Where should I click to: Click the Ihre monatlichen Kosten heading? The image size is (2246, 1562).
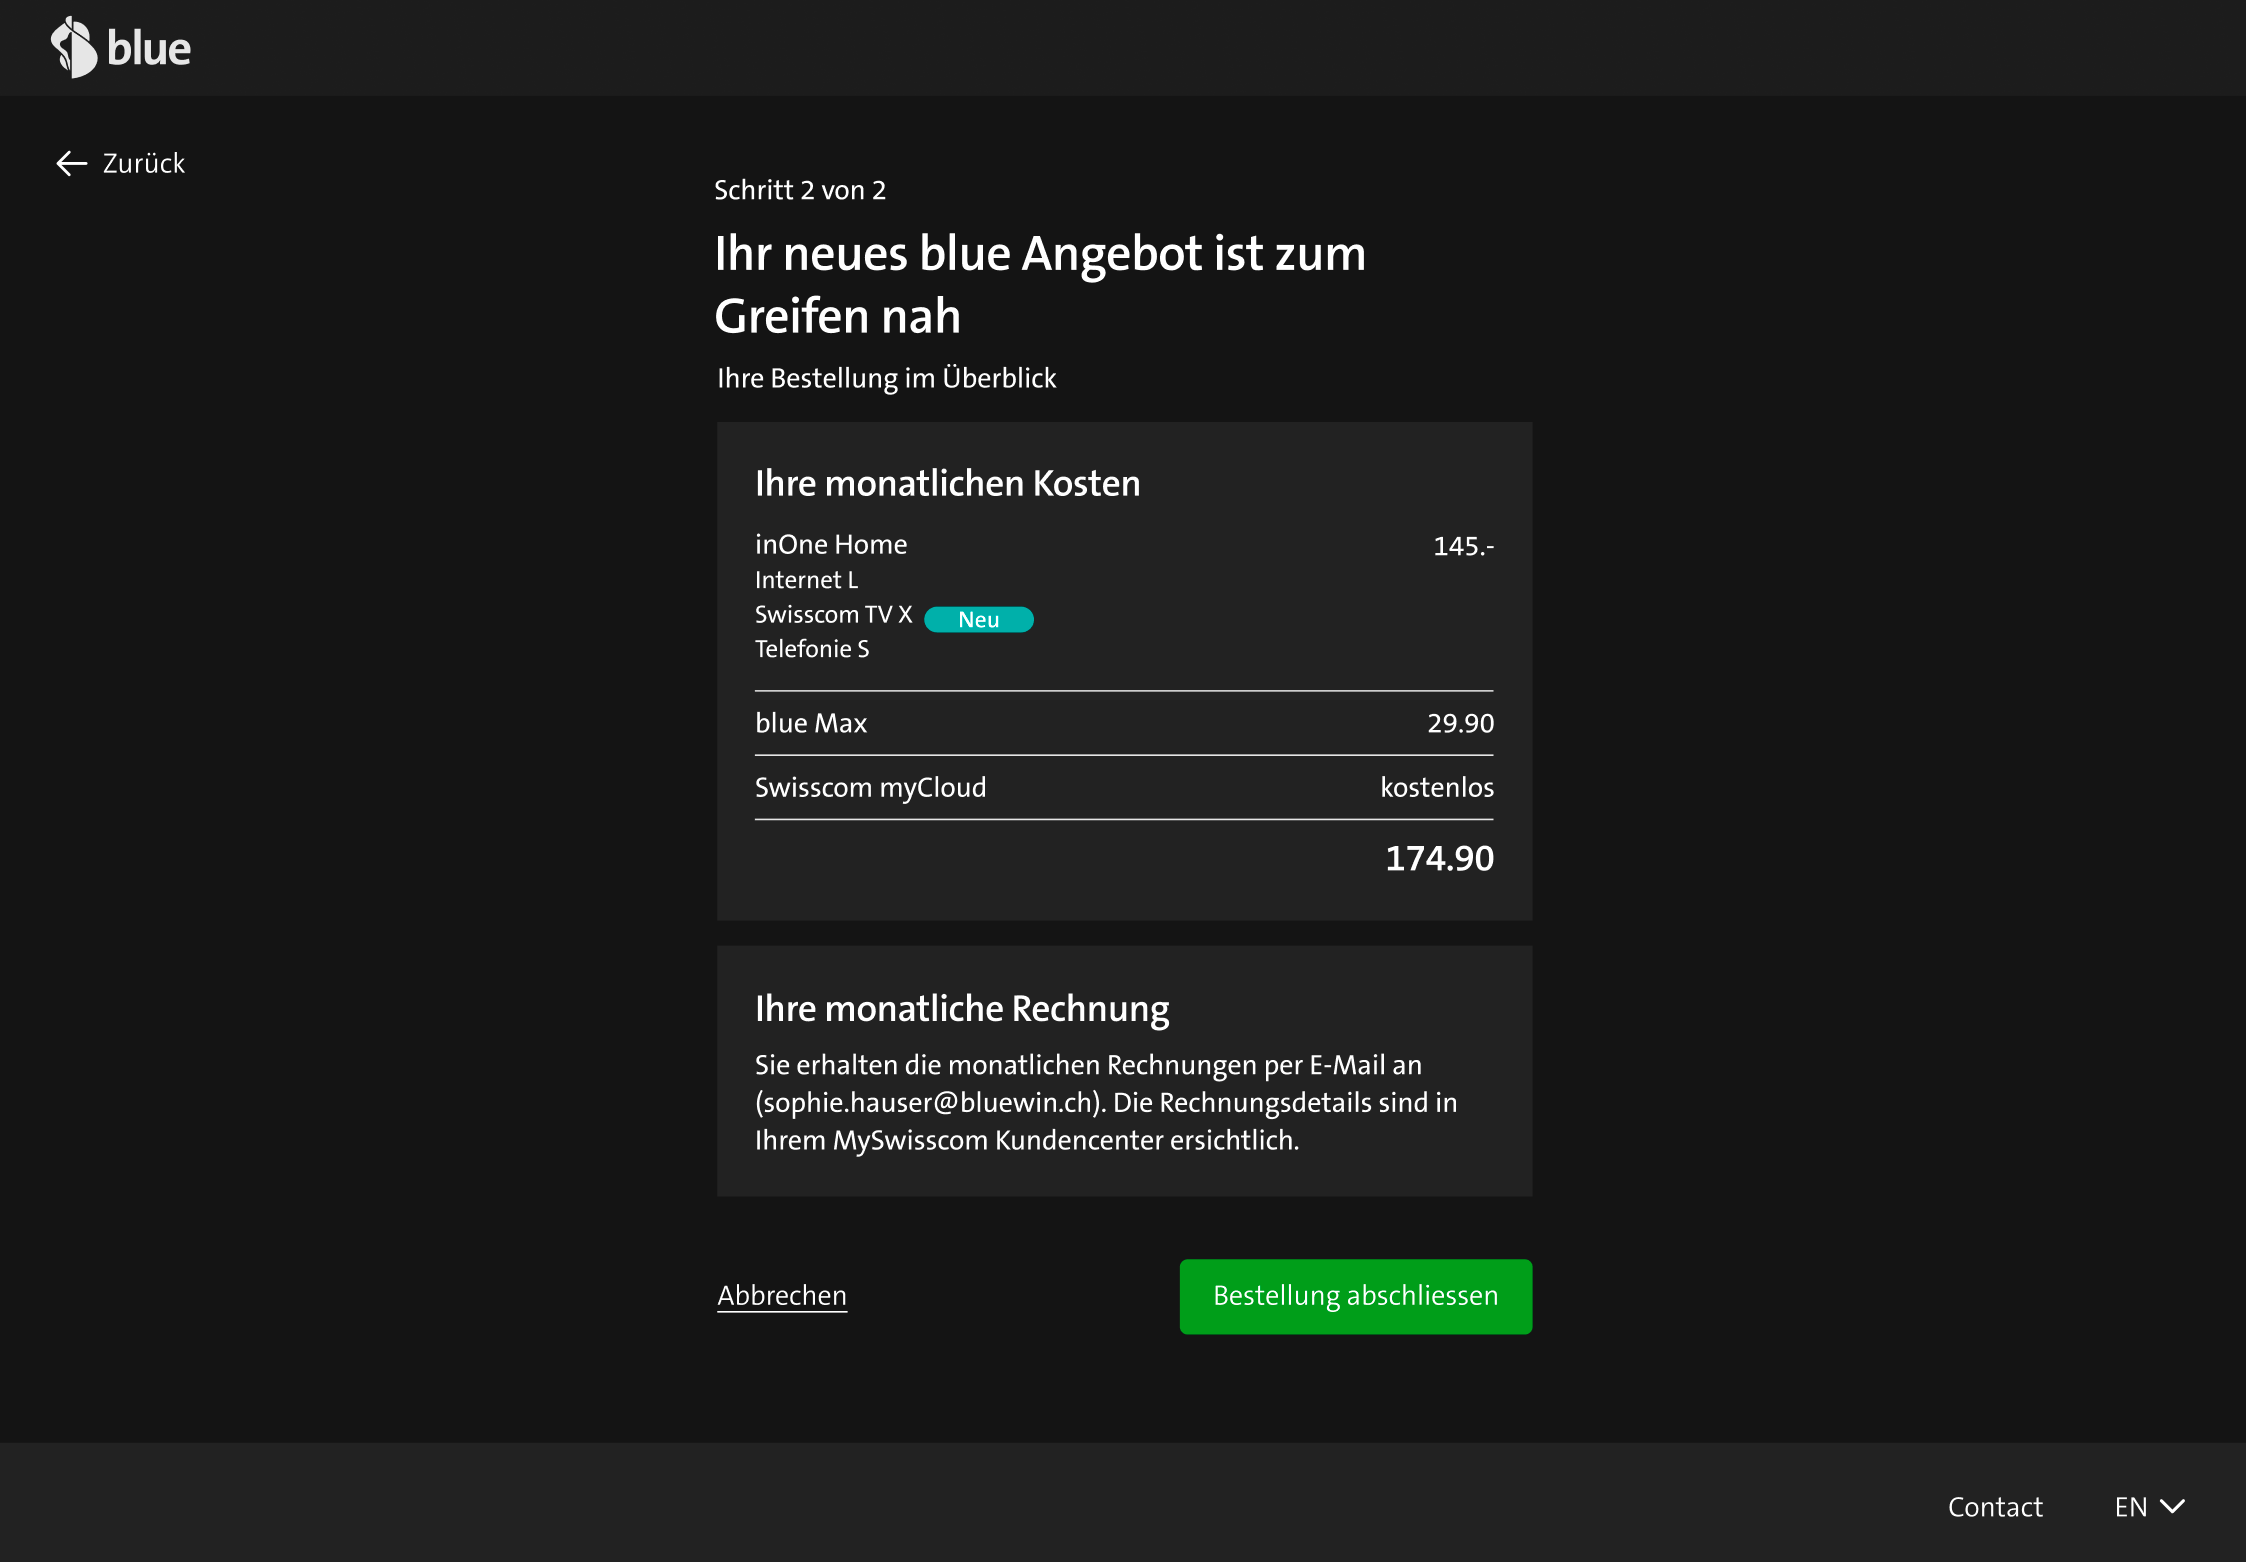click(947, 483)
